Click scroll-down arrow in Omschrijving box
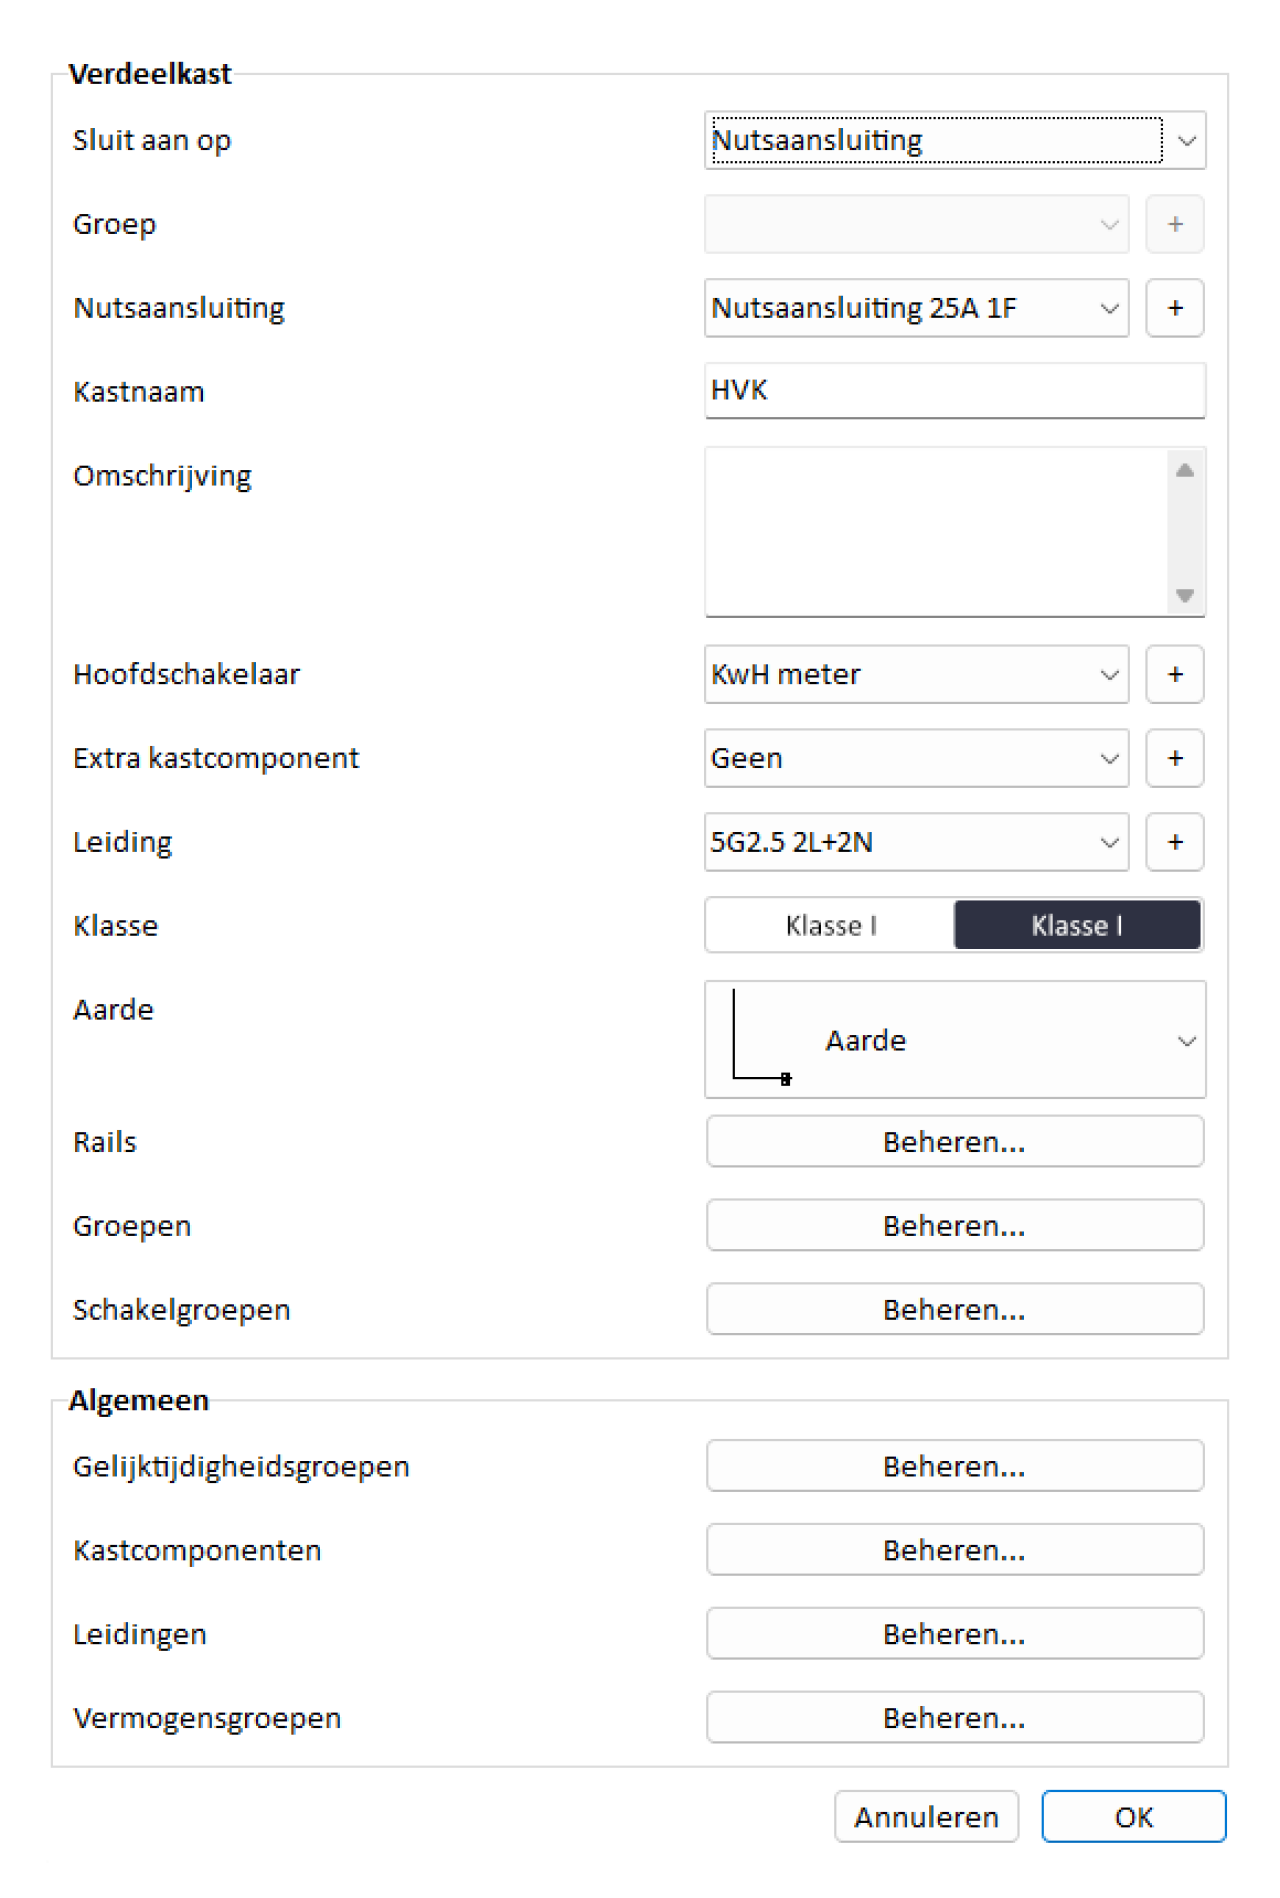 click(x=1185, y=595)
